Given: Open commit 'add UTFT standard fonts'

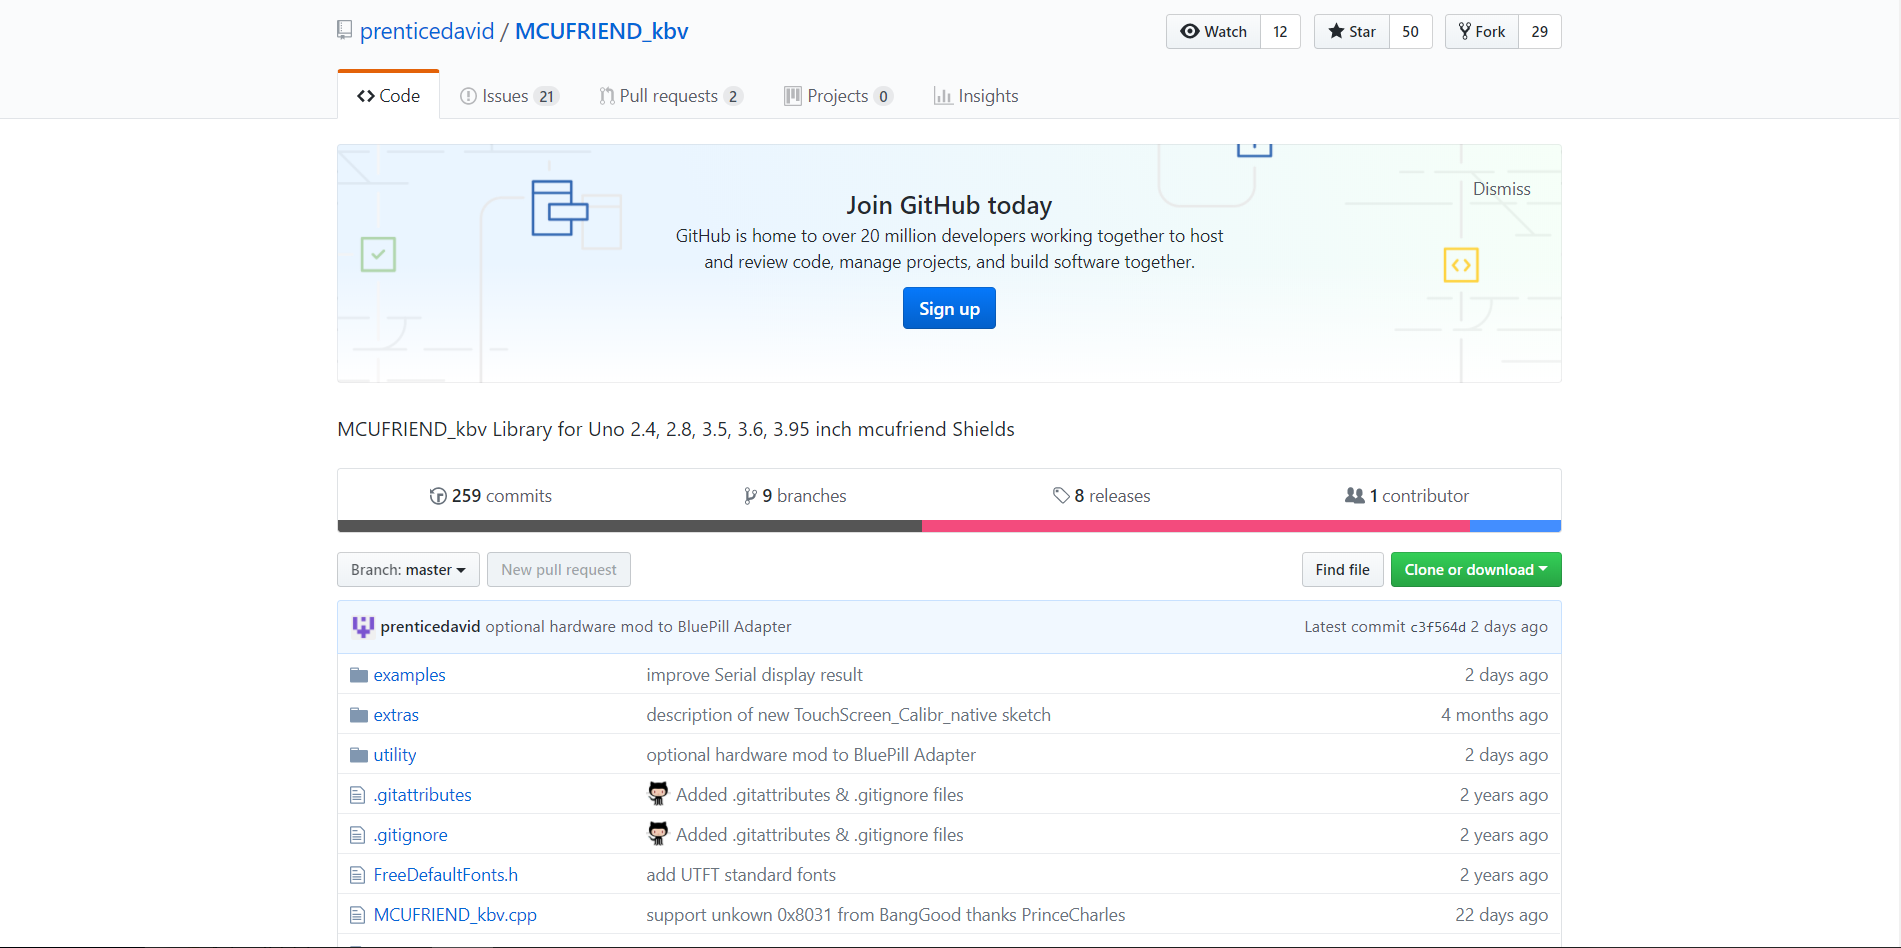Looking at the screenshot, I should click(x=741, y=875).
